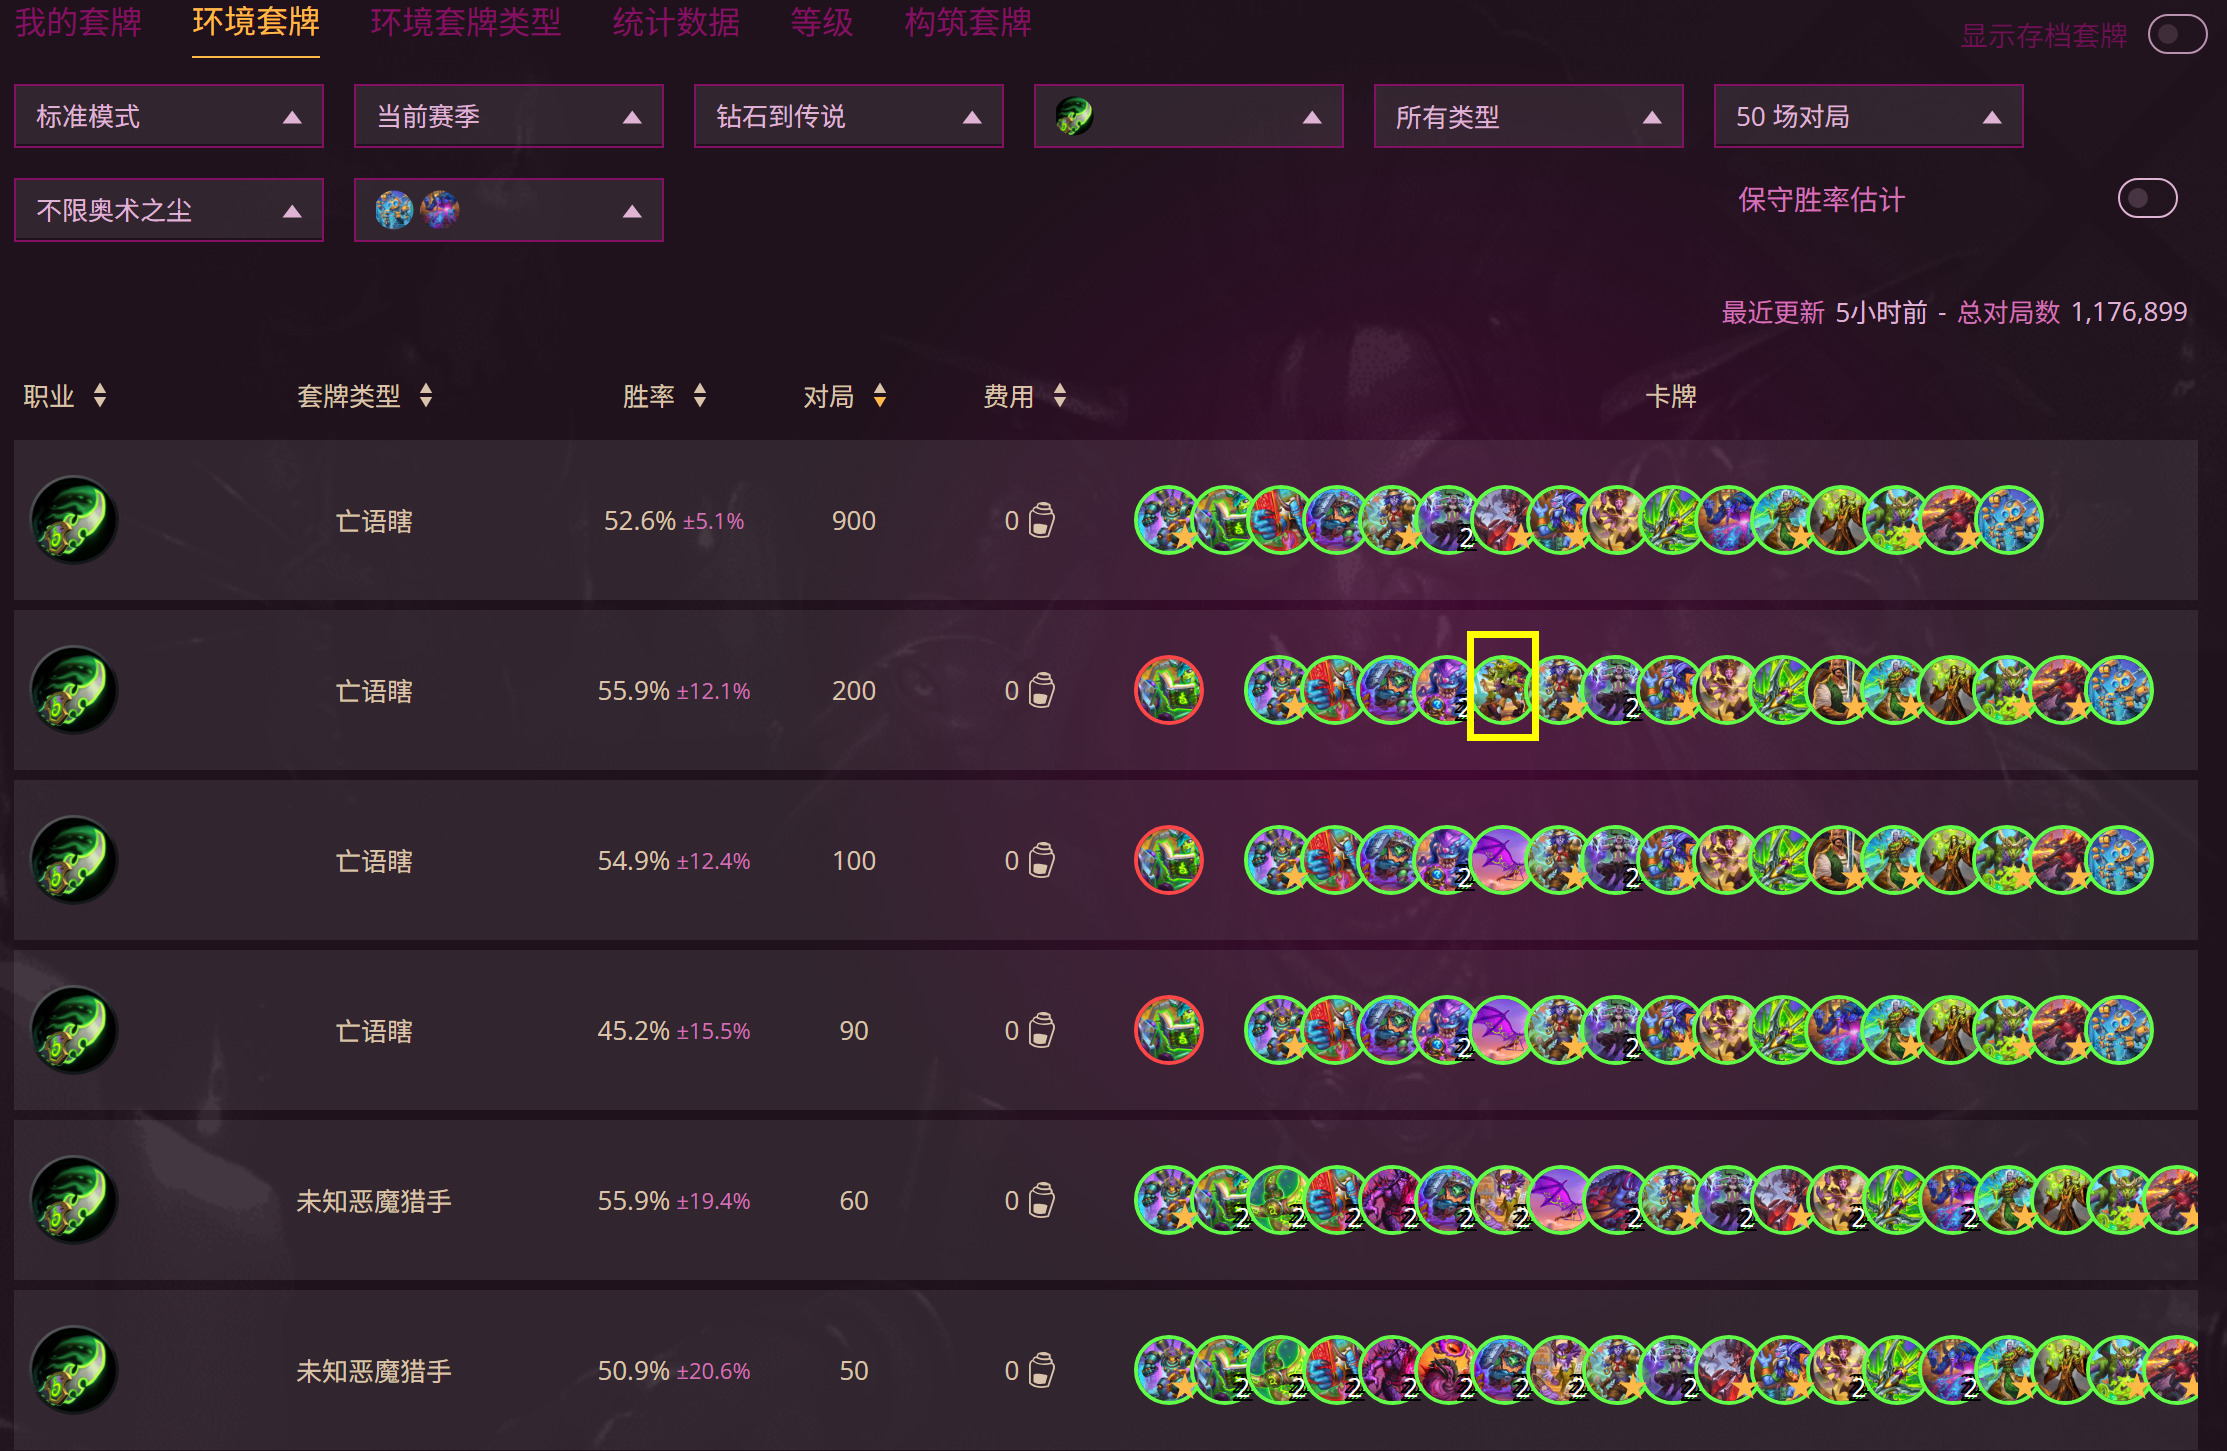Sort by the 费用 column
The image size is (2227, 1451).
pyautogui.click(x=1025, y=396)
